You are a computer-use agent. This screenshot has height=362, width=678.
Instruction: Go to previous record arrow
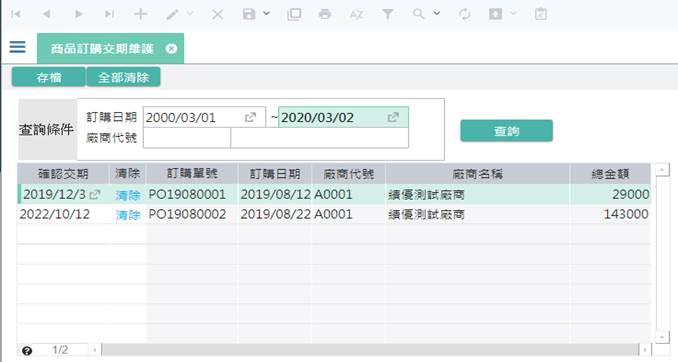(47, 14)
